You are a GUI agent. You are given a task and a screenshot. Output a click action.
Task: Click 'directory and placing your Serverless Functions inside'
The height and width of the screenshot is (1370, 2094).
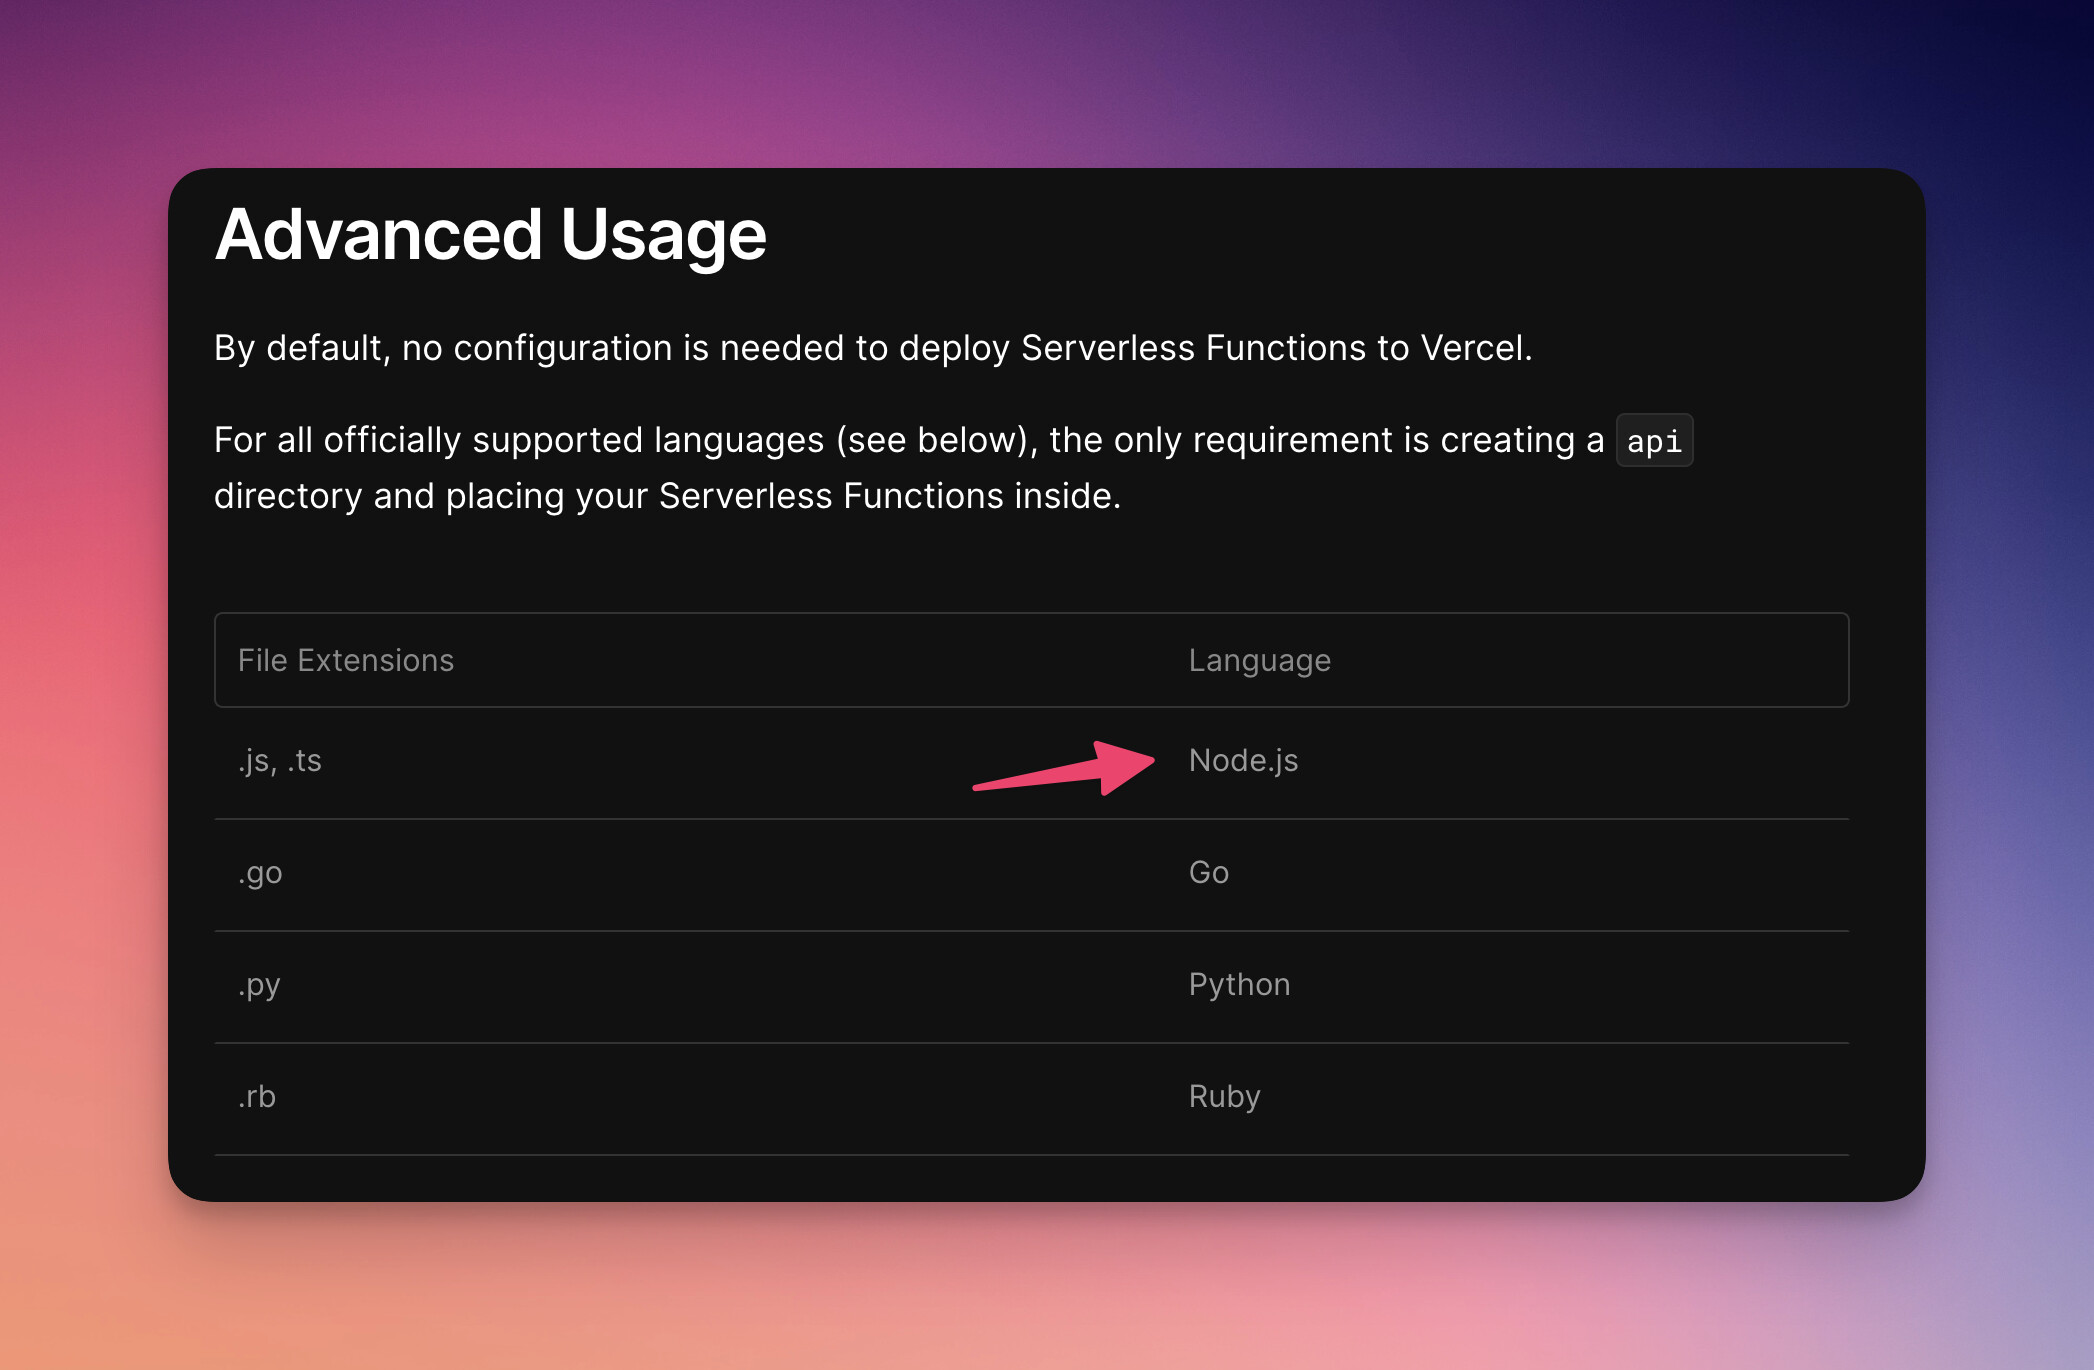coord(667,496)
